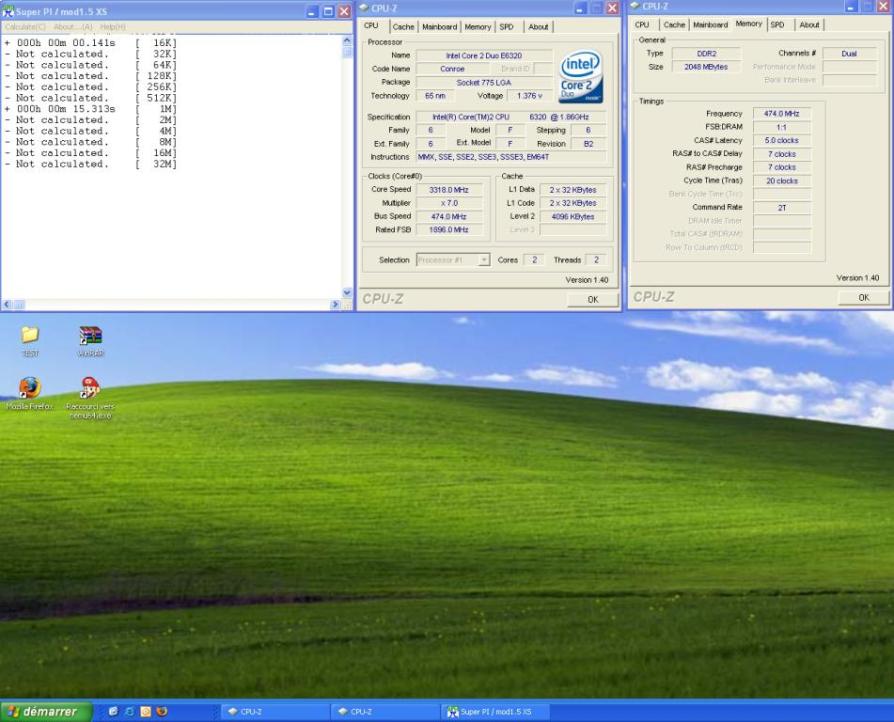
Task: Switch to CPU tab in CPU-Z Timings window
Action: (642, 25)
